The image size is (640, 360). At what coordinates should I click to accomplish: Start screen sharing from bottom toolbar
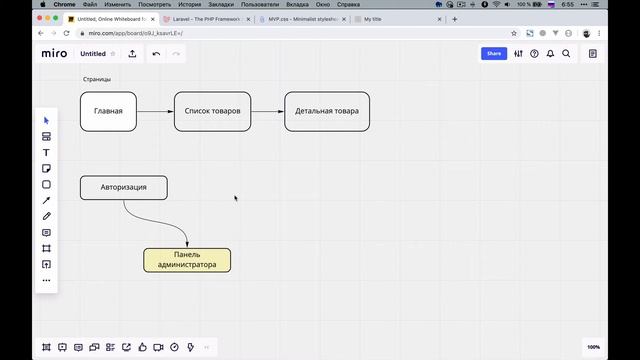point(126,347)
